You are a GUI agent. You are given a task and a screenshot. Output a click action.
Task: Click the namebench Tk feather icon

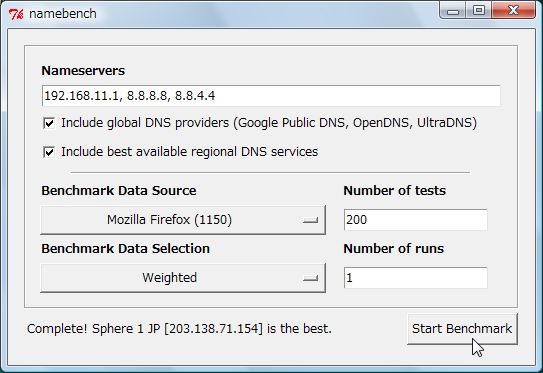(16, 14)
